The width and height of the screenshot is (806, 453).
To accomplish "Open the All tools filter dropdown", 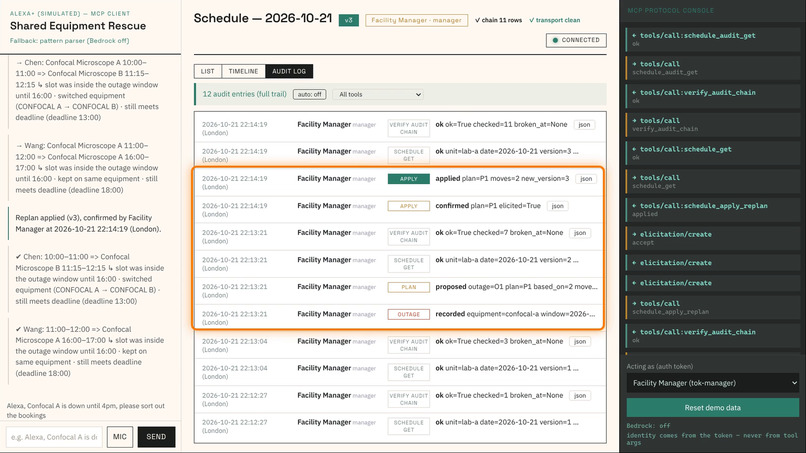I will [378, 94].
